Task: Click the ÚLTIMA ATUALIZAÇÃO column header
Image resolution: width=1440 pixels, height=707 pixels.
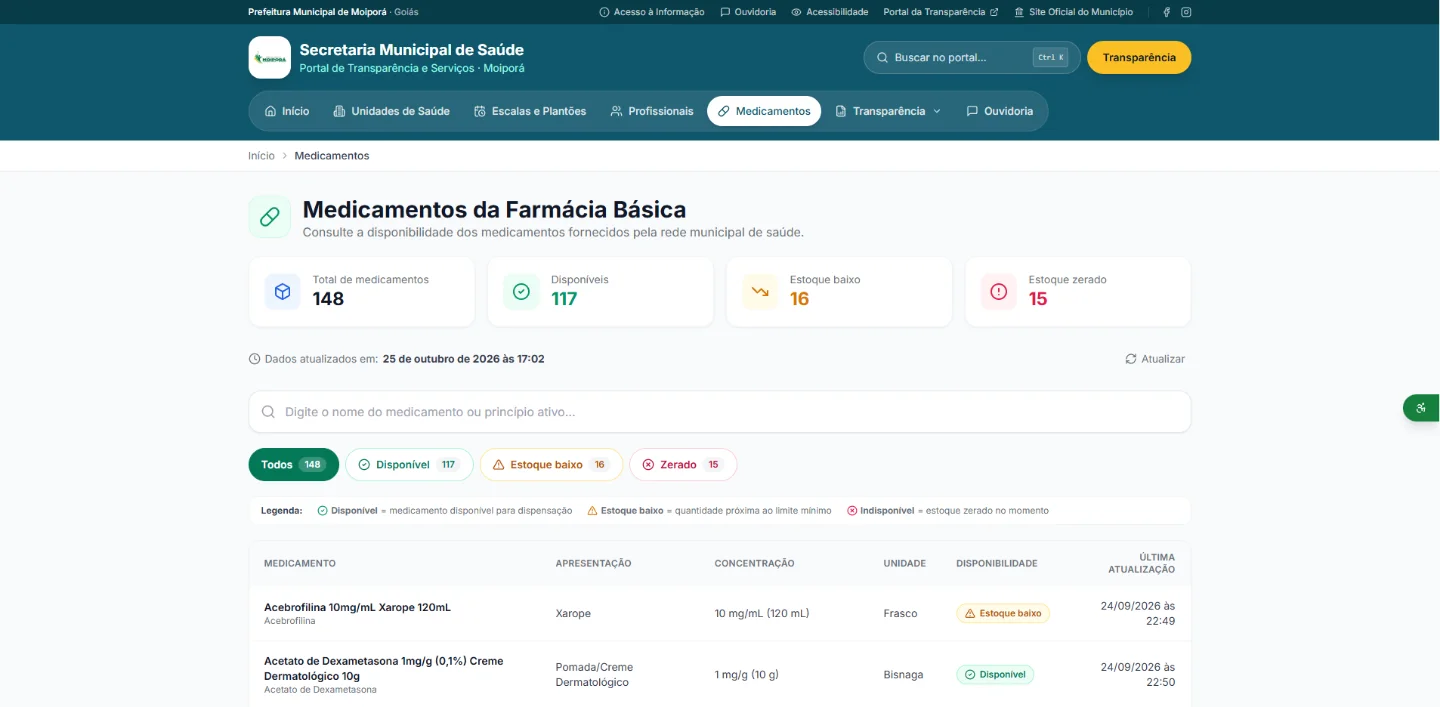Action: click(1142, 563)
